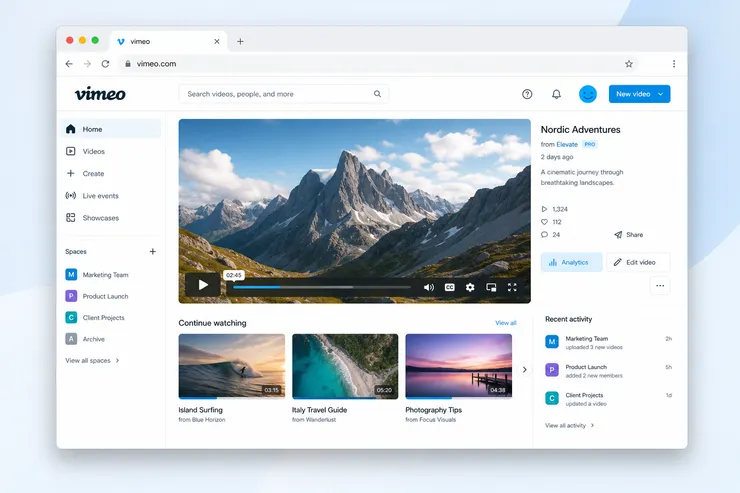740x493 pixels.
Task: Click Island Surfing title text
Action: [x=201, y=410]
